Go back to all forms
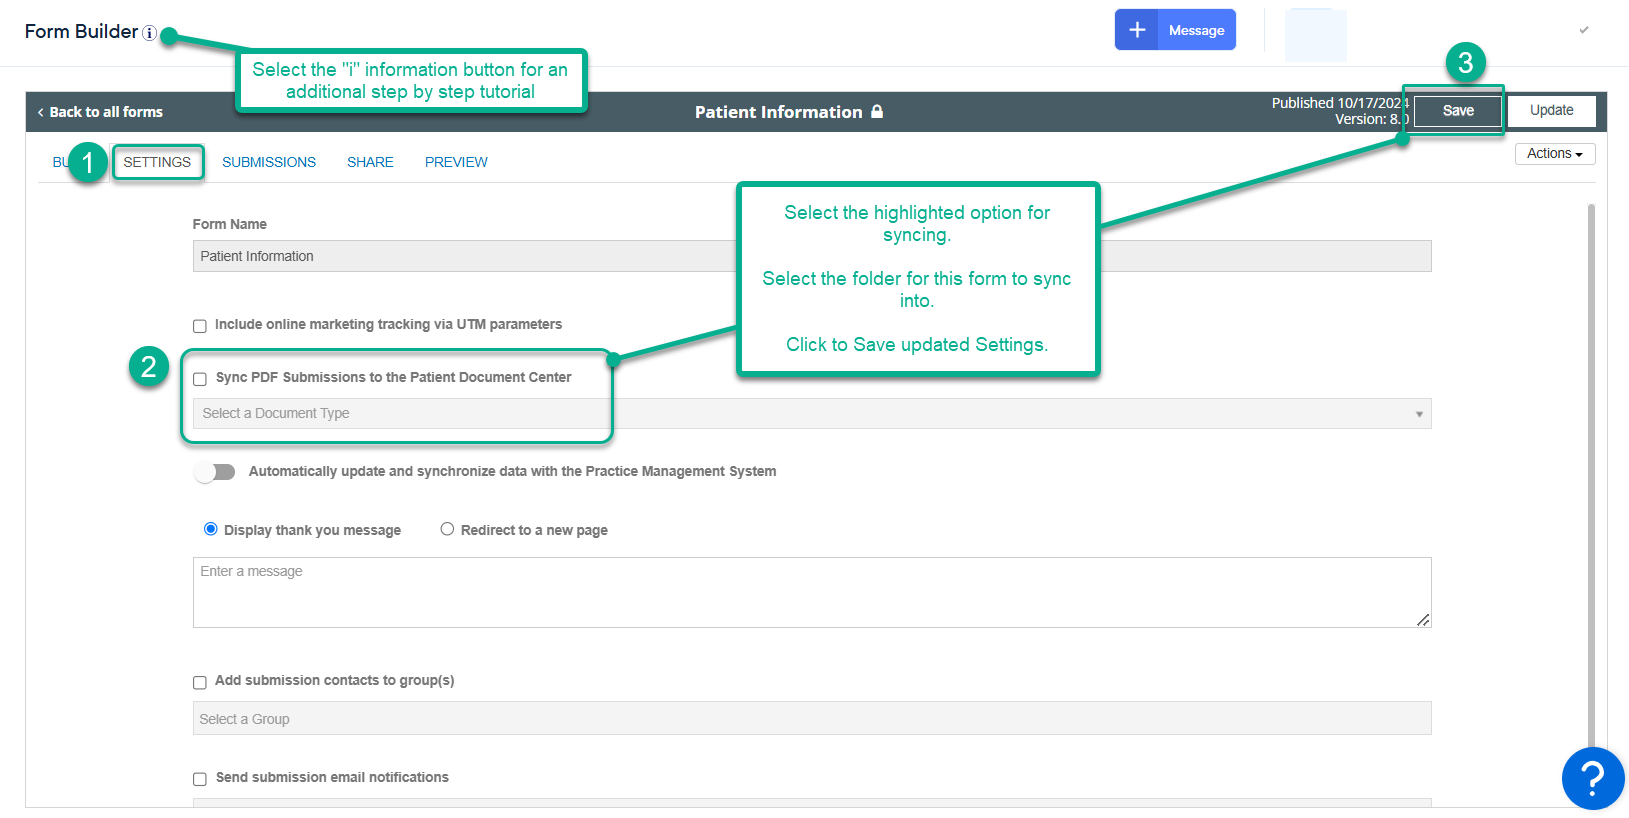The height and width of the screenshot is (818, 1629). tap(100, 112)
